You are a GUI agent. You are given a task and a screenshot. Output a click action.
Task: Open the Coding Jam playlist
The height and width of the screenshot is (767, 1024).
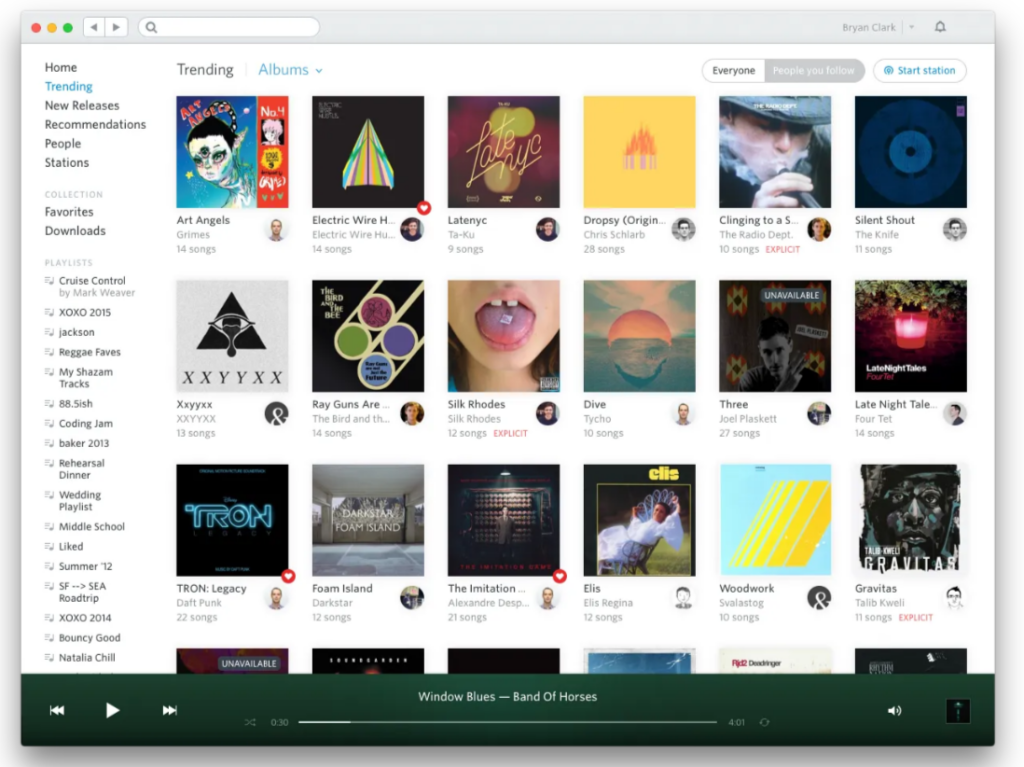(x=86, y=423)
